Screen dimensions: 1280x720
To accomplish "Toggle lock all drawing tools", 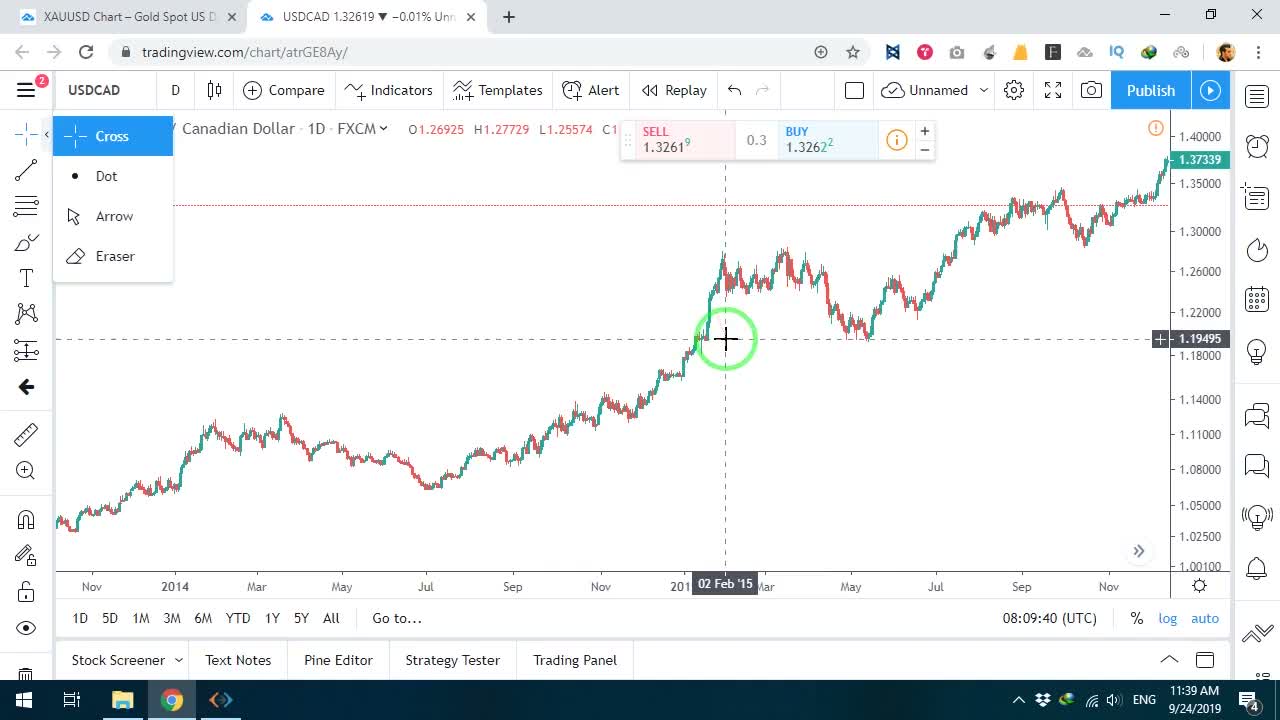I will (x=26, y=592).
